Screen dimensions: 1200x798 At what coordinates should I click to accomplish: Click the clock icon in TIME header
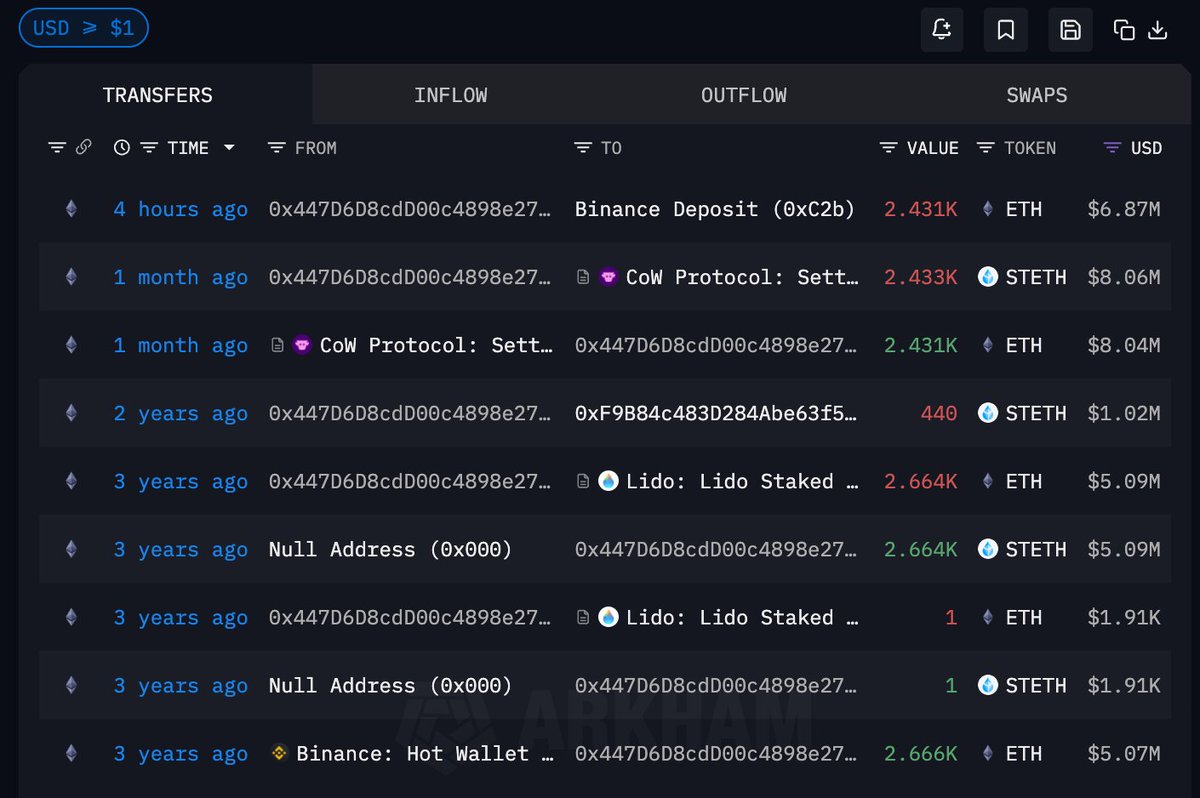[x=122, y=148]
